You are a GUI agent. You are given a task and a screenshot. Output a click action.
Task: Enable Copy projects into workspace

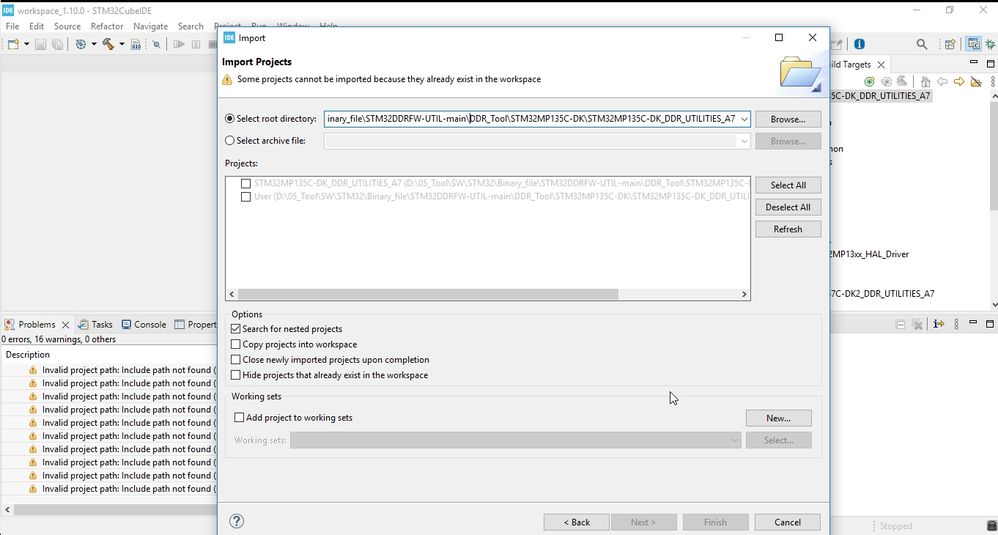[x=235, y=344]
